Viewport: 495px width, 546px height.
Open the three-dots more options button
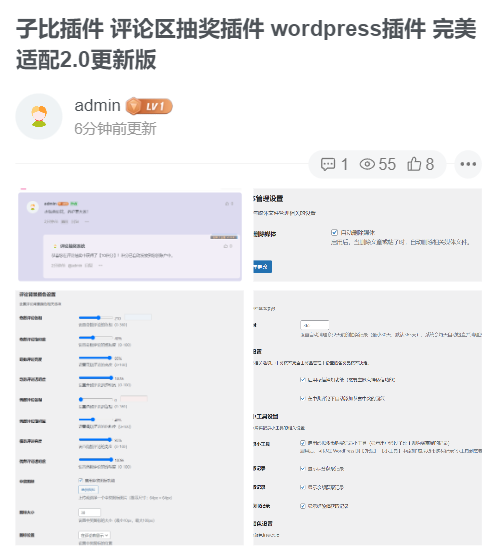[x=468, y=164]
